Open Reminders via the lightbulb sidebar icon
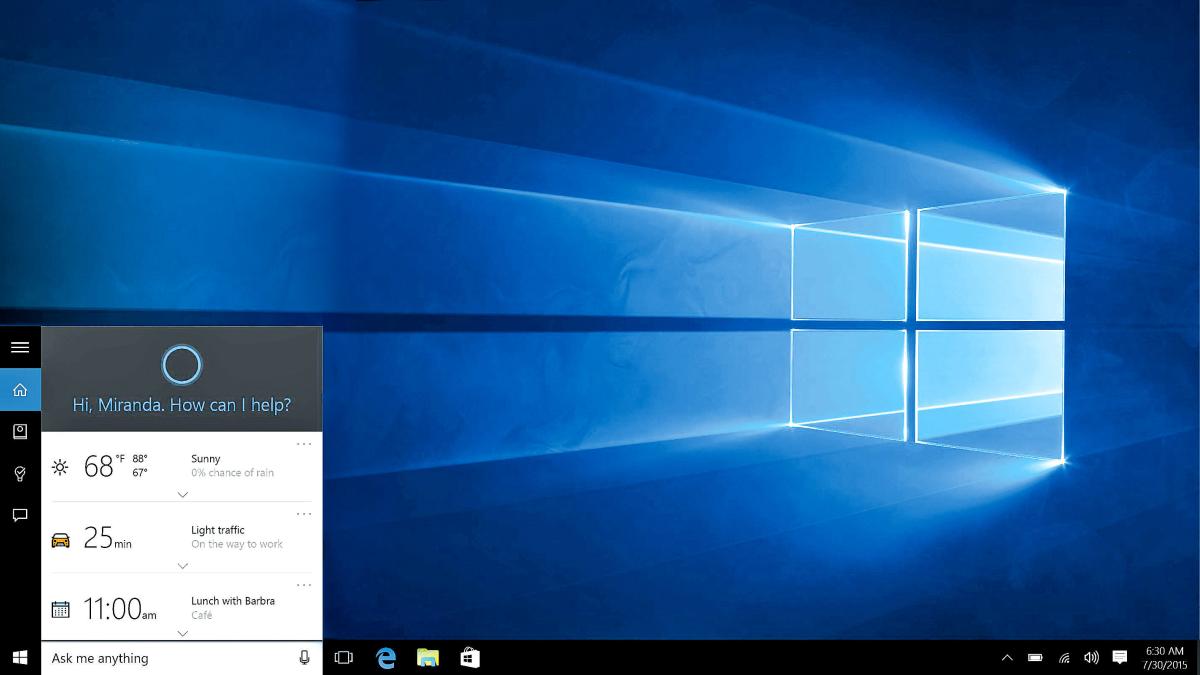Screen dimensions: 1200x675 pyautogui.click(x=20, y=473)
